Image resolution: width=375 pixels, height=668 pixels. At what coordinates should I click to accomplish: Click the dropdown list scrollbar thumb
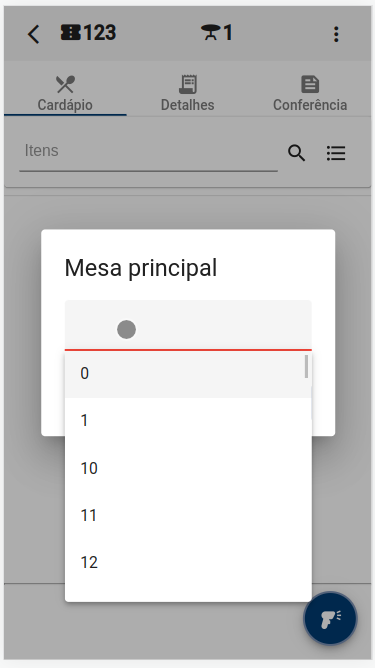(306, 366)
